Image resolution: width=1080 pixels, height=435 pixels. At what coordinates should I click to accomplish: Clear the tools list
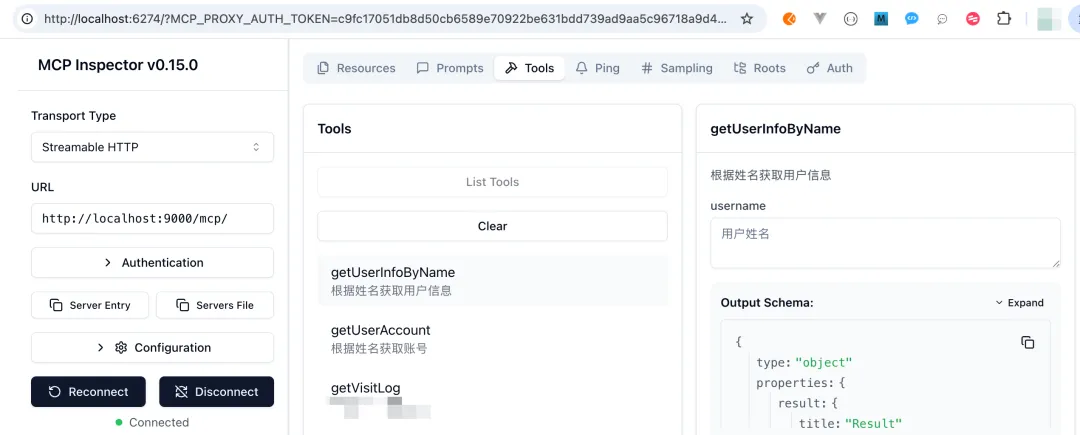click(492, 226)
